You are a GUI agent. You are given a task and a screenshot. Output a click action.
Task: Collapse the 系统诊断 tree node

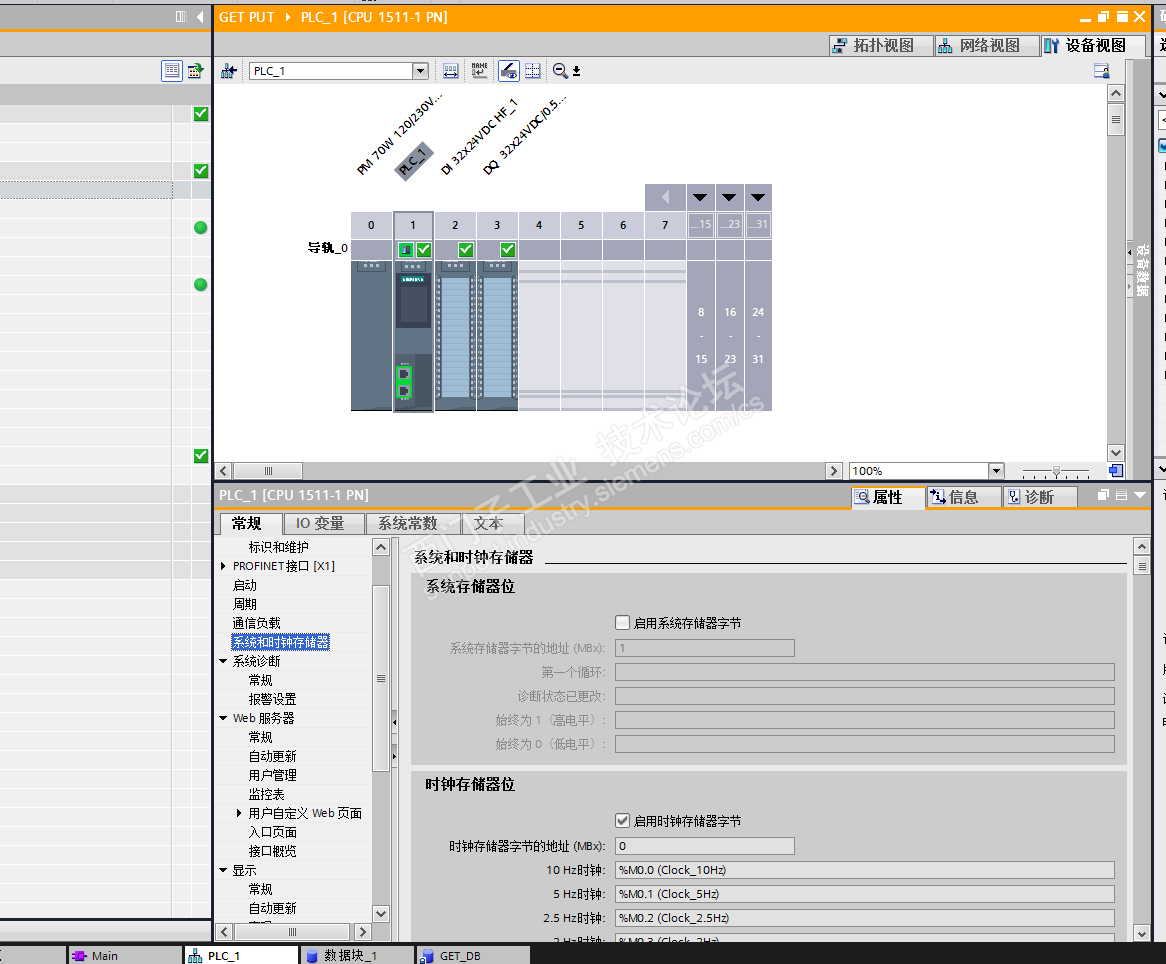click(x=223, y=661)
